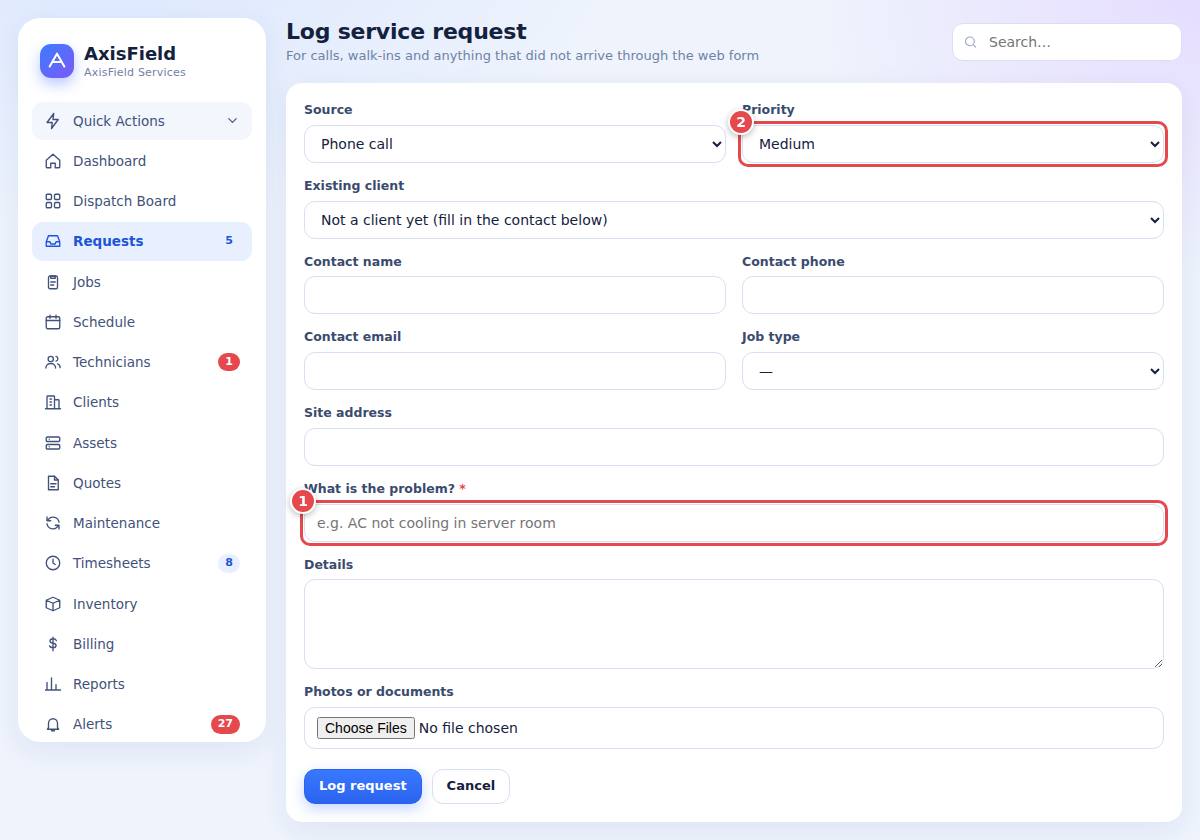Open the Alerts page
Screen dimensions: 1200x840
click(142, 724)
